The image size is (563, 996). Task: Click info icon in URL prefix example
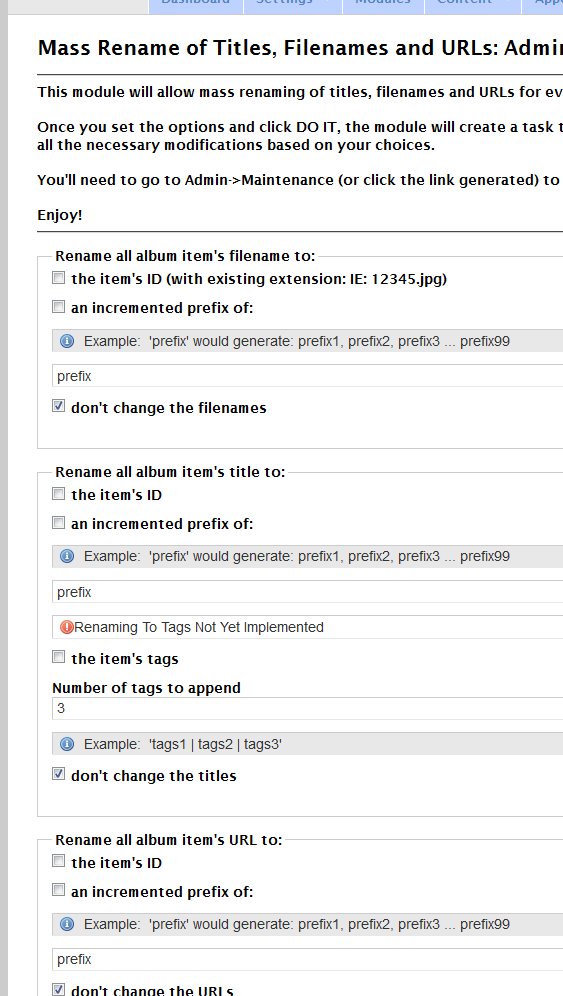point(67,924)
